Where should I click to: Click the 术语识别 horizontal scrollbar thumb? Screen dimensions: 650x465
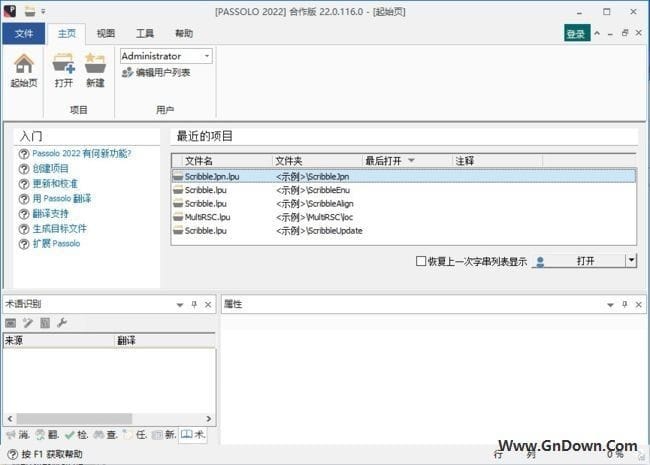point(74,419)
